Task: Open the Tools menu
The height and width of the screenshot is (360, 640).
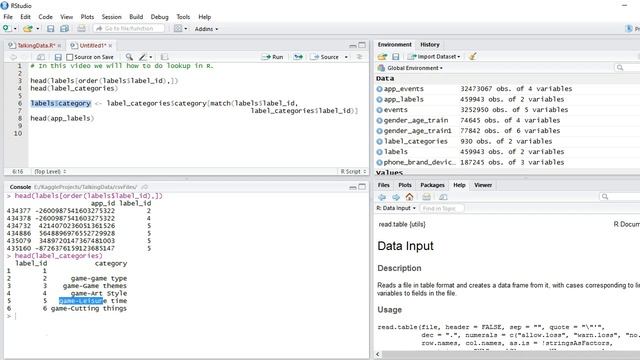Action: [183, 17]
